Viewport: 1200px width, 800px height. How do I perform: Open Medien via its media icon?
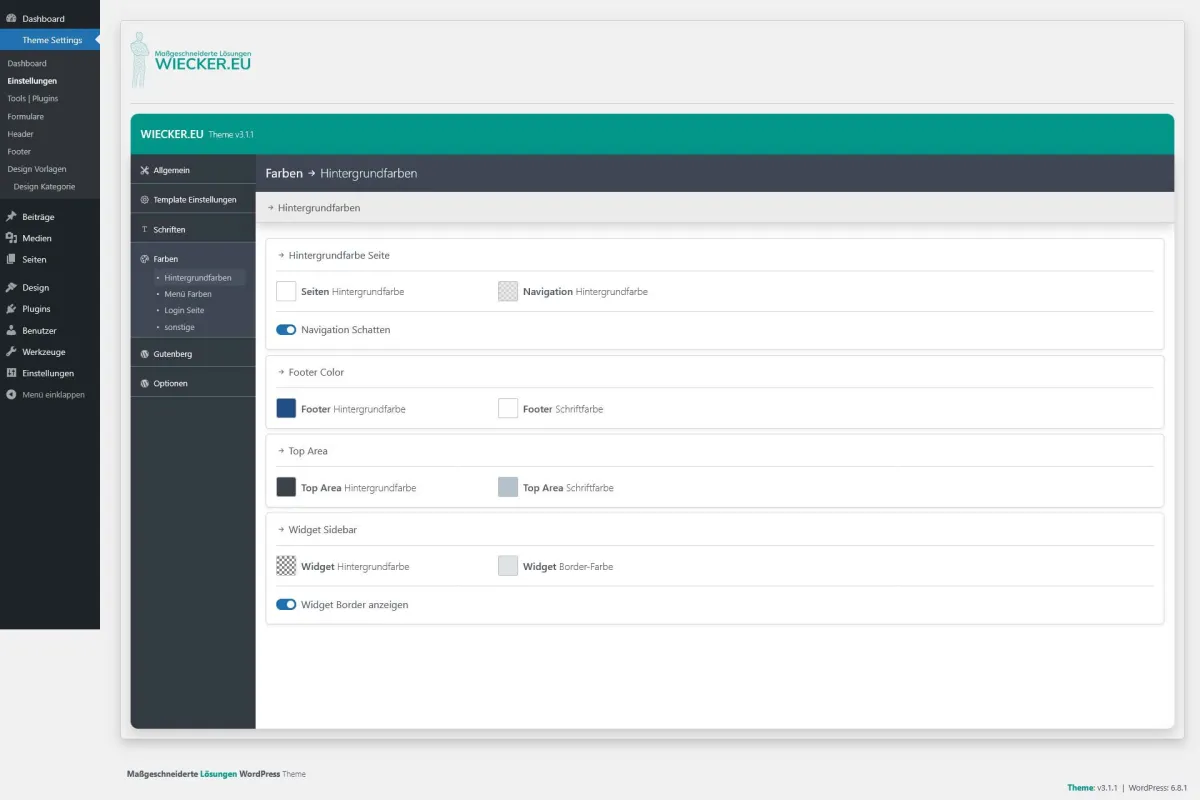point(11,238)
